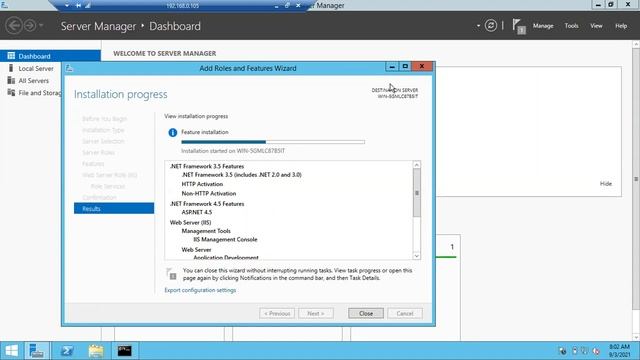Viewport: 640px width, 360px height.
Task: Open the Windows Start button
Action: 11,351
